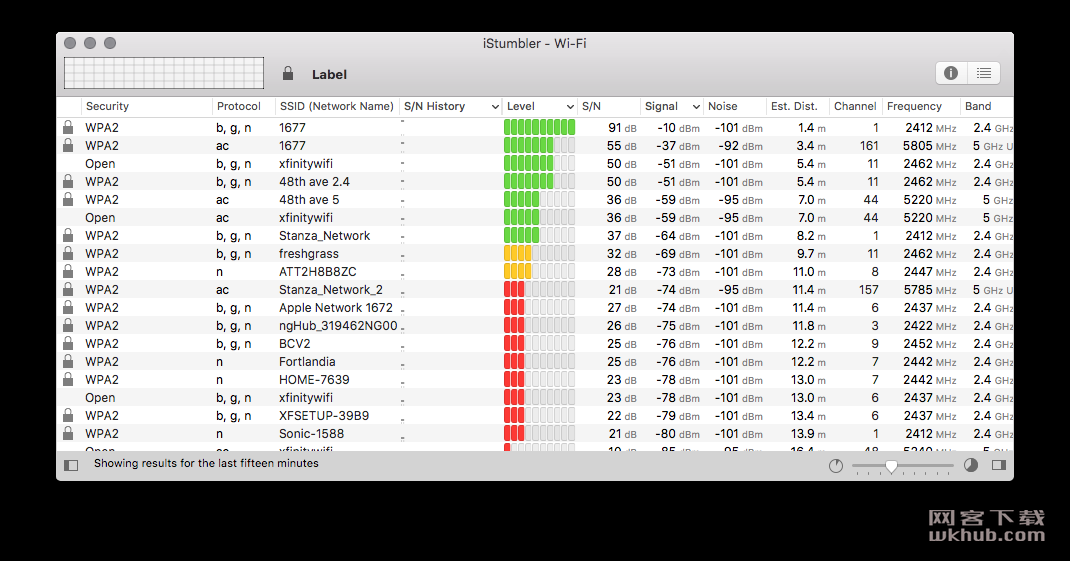Click the -80 dBm signal value
The width and height of the screenshot is (1070, 561).
coord(678,433)
